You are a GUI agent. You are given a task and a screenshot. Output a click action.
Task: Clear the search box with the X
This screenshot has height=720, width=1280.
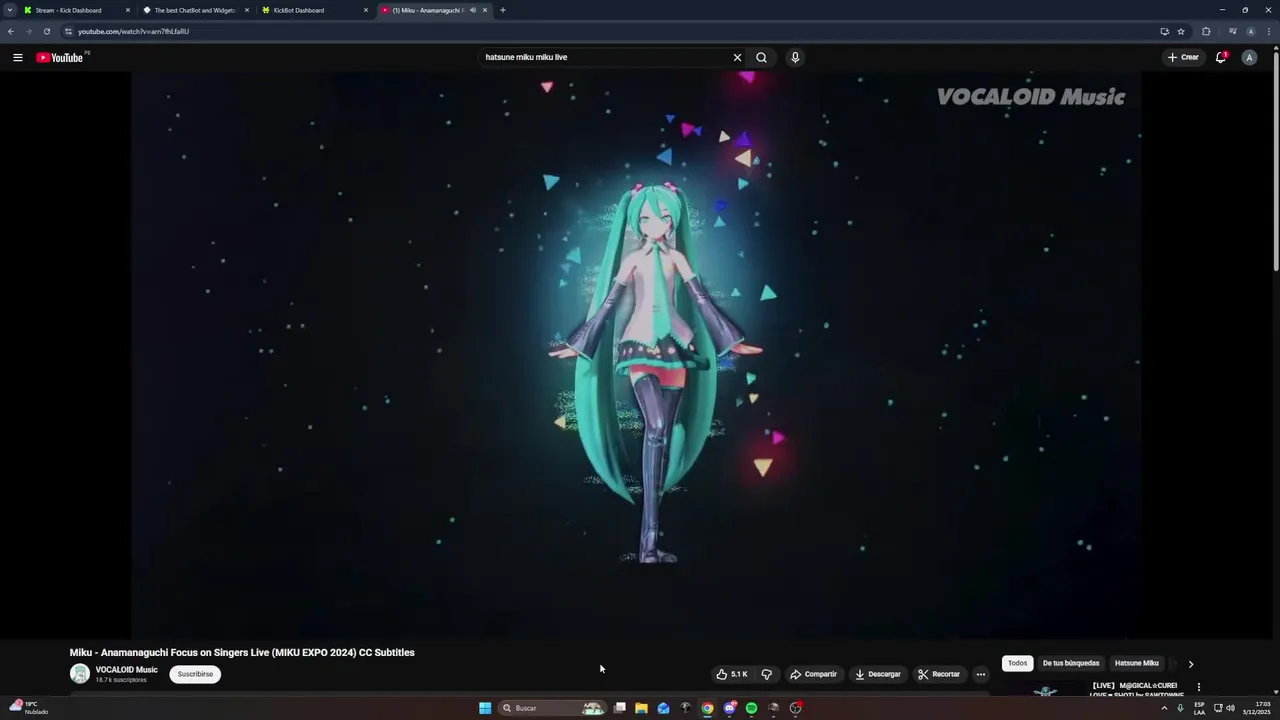[x=737, y=57]
